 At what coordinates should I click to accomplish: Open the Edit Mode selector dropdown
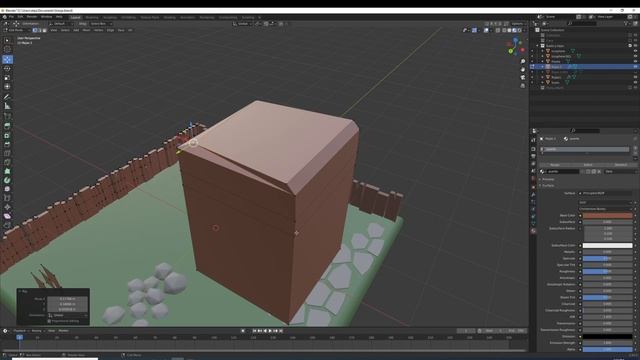(x=16, y=30)
